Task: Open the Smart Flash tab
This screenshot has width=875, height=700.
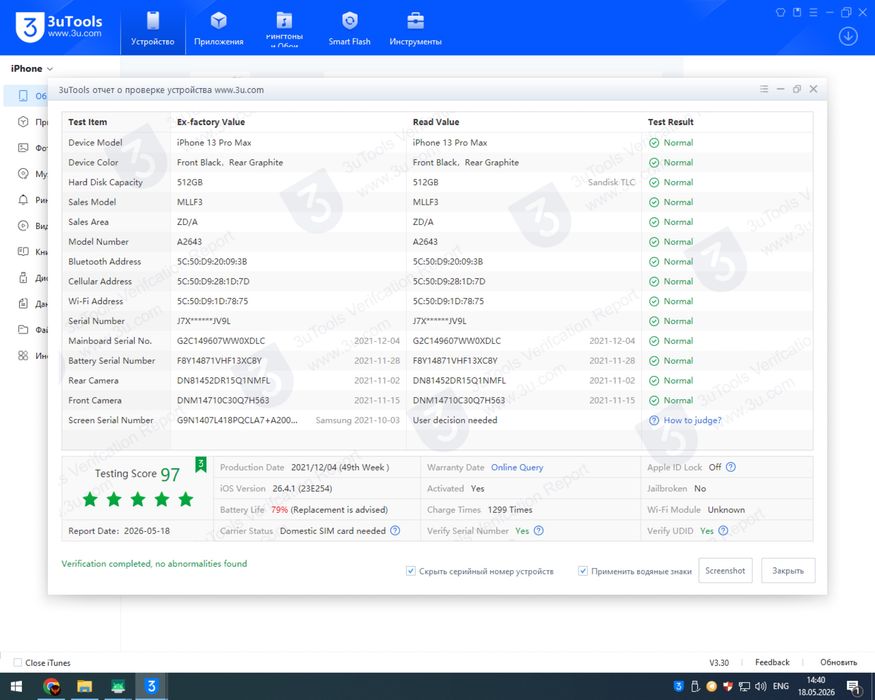Action: 349,28
